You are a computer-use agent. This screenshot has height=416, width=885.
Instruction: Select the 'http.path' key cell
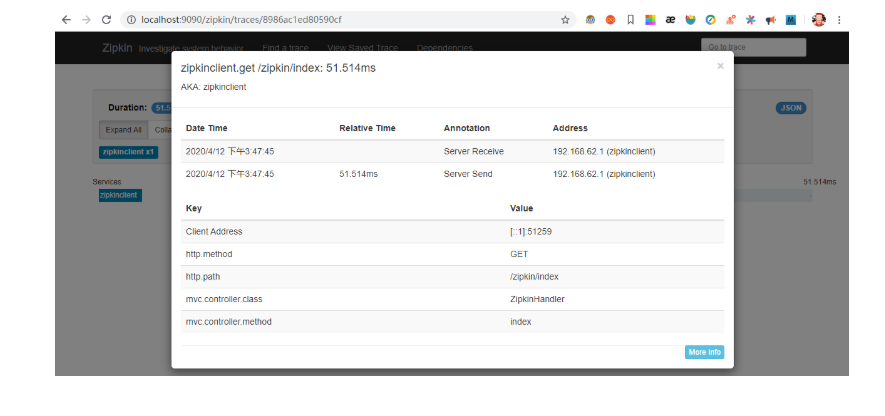[x=204, y=277]
